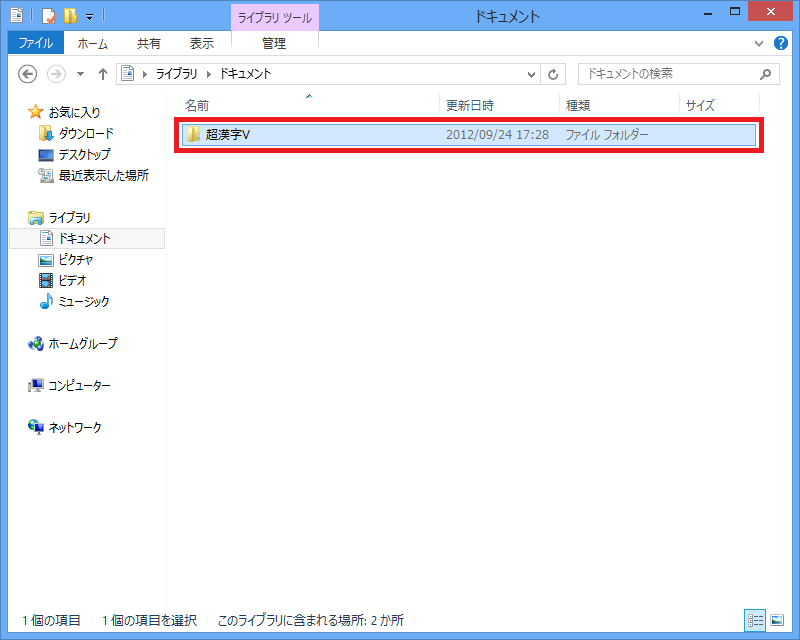Expand the ribbon using the chevron
The image size is (800, 640).
[x=759, y=43]
